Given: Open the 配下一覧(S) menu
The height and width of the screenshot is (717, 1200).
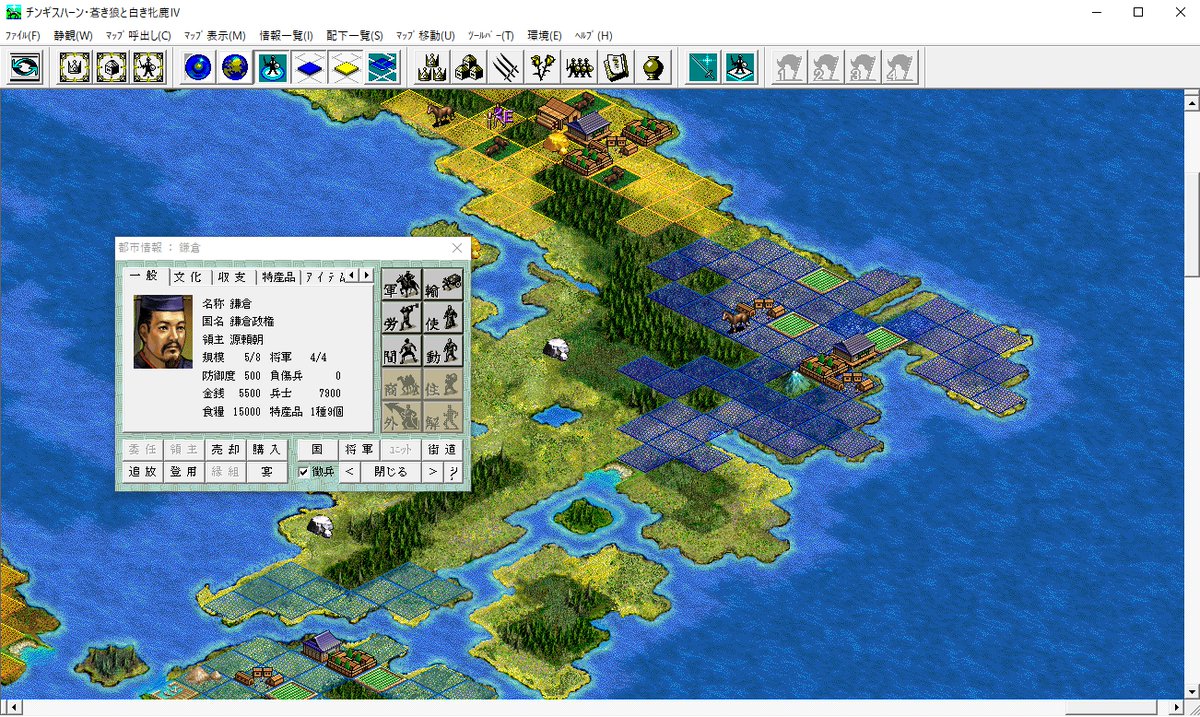Looking at the screenshot, I should click(355, 35).
